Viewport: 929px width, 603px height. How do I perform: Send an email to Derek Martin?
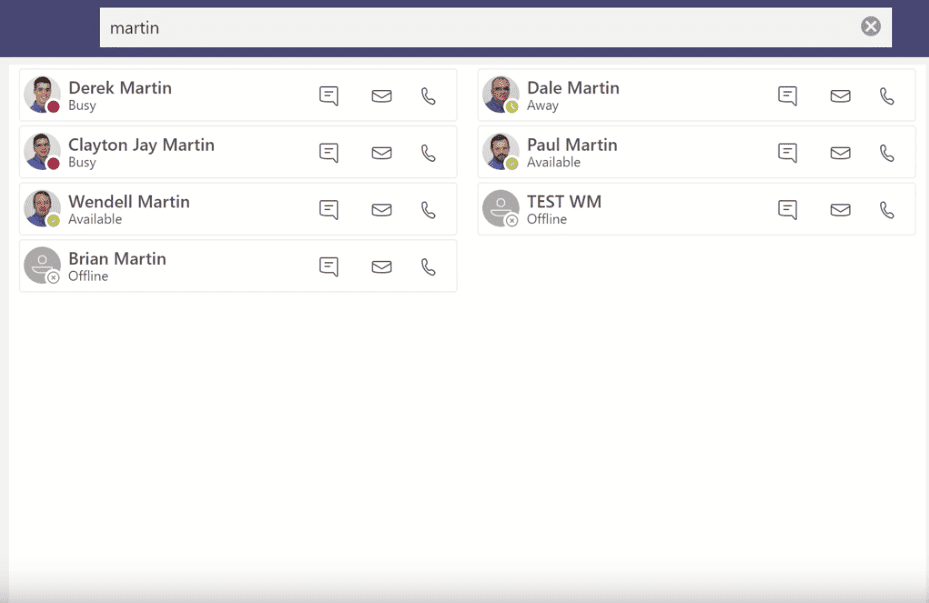pos(381,95)
